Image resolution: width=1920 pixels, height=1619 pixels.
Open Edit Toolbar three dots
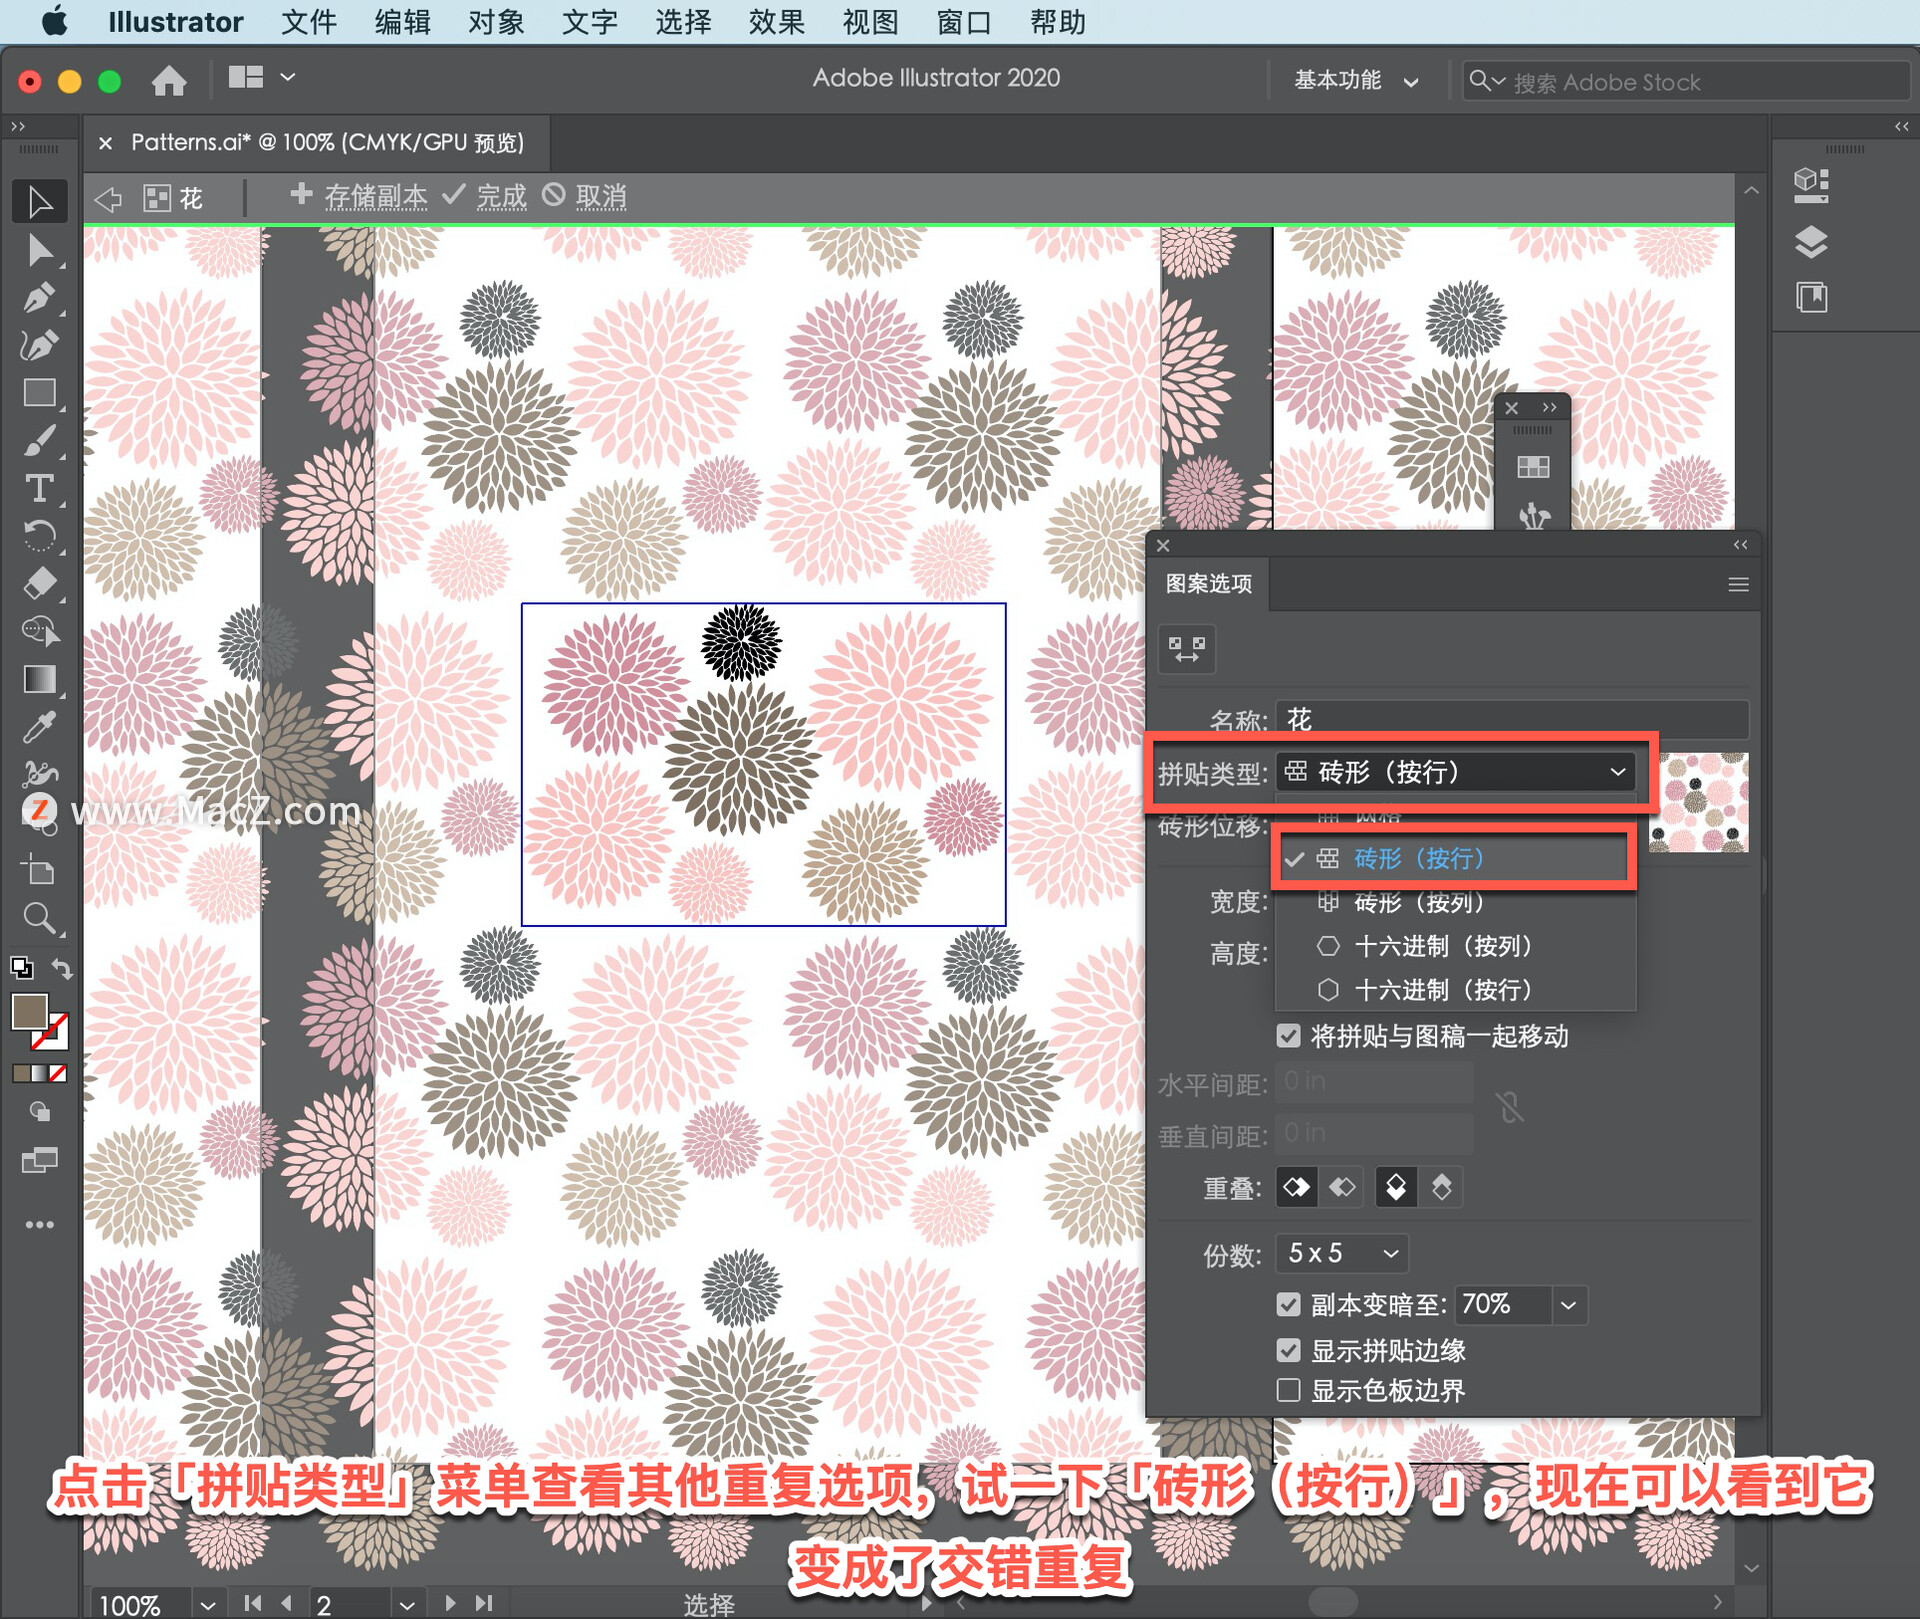[x=39, y=1225]
